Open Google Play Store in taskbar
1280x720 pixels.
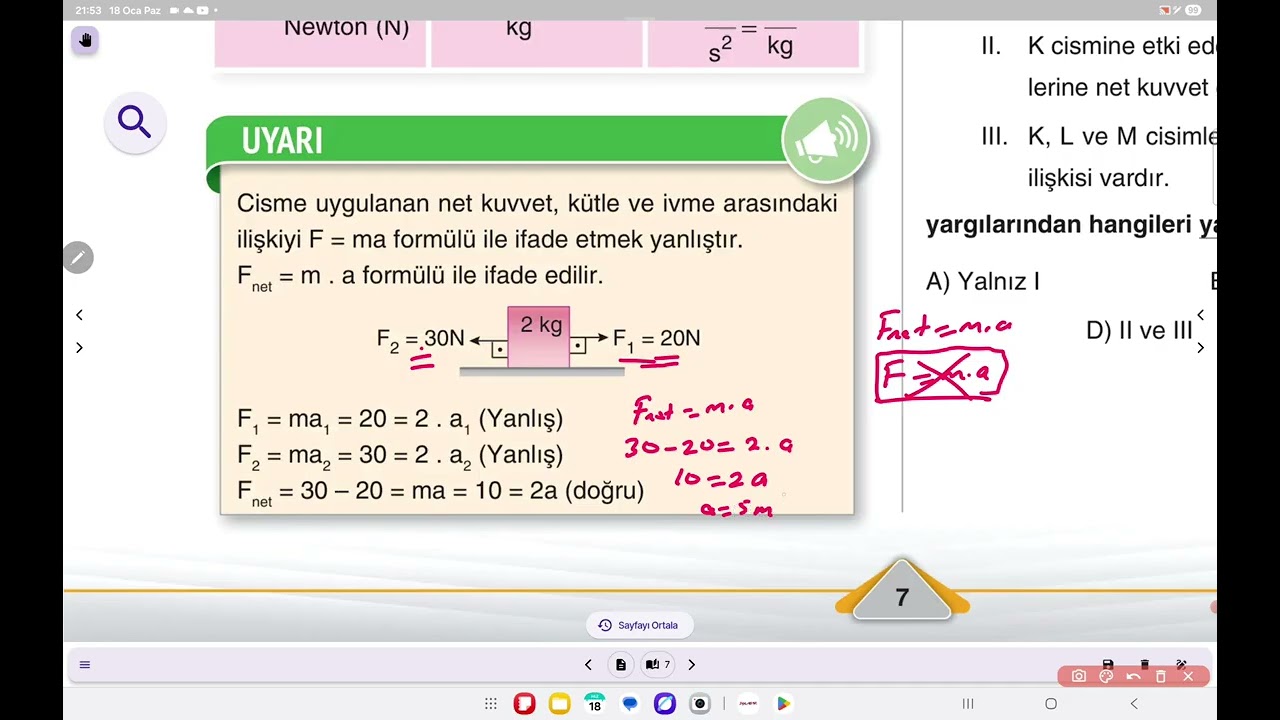point(783,704)
